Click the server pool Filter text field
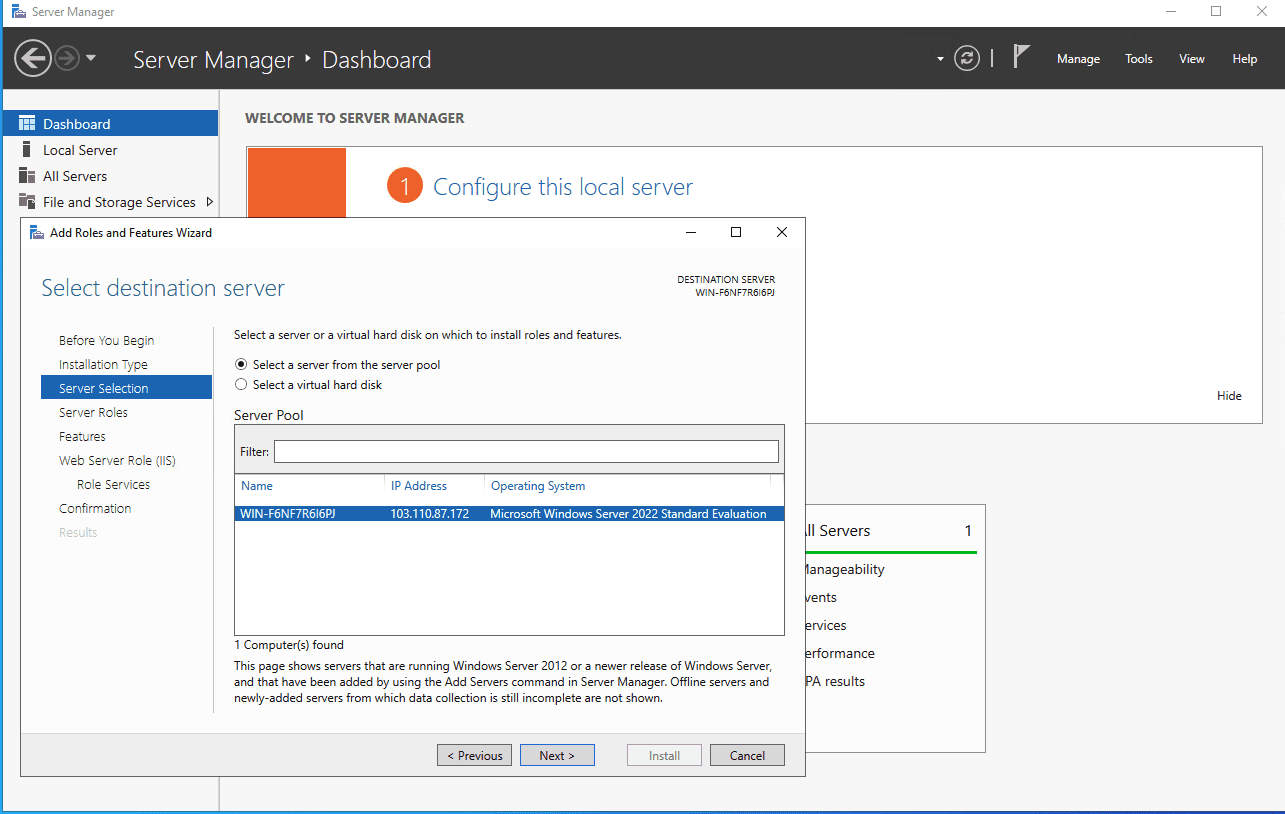1285x814 pixels. point(526,452)
